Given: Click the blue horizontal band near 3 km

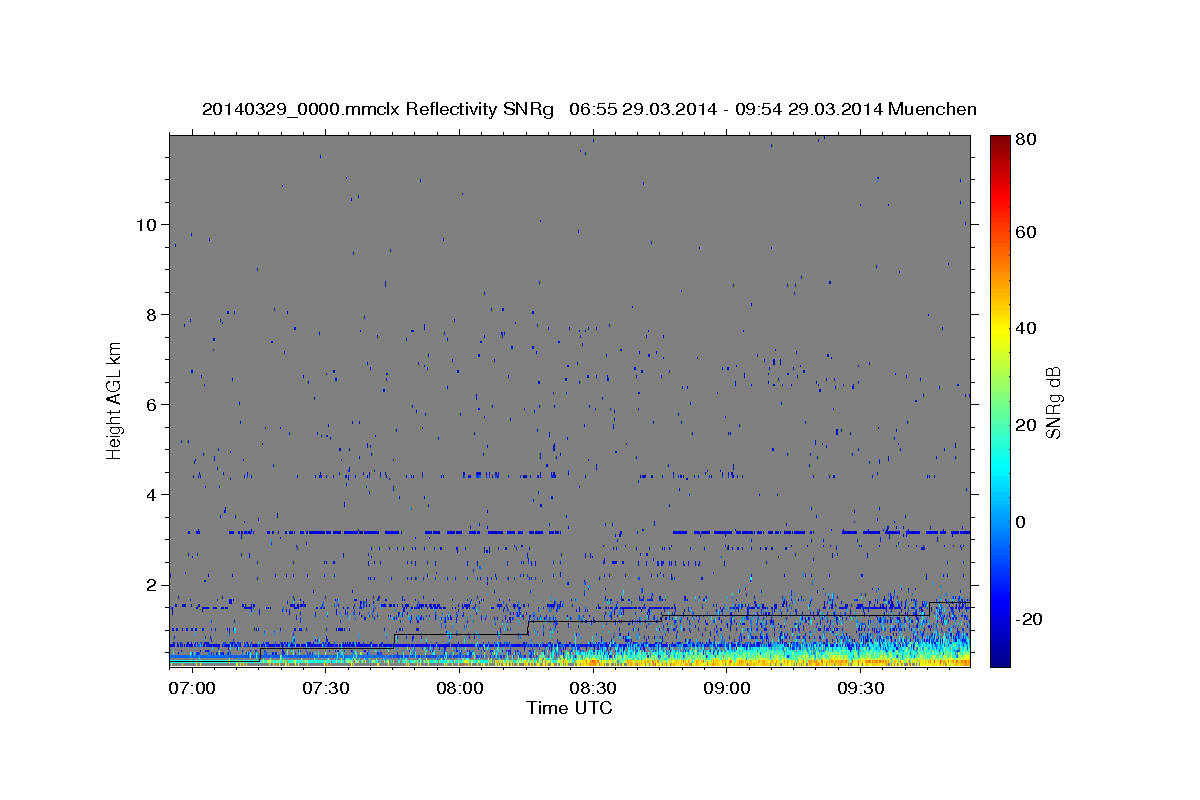Looking at the screenshot, I should click(x=570, y=532).
